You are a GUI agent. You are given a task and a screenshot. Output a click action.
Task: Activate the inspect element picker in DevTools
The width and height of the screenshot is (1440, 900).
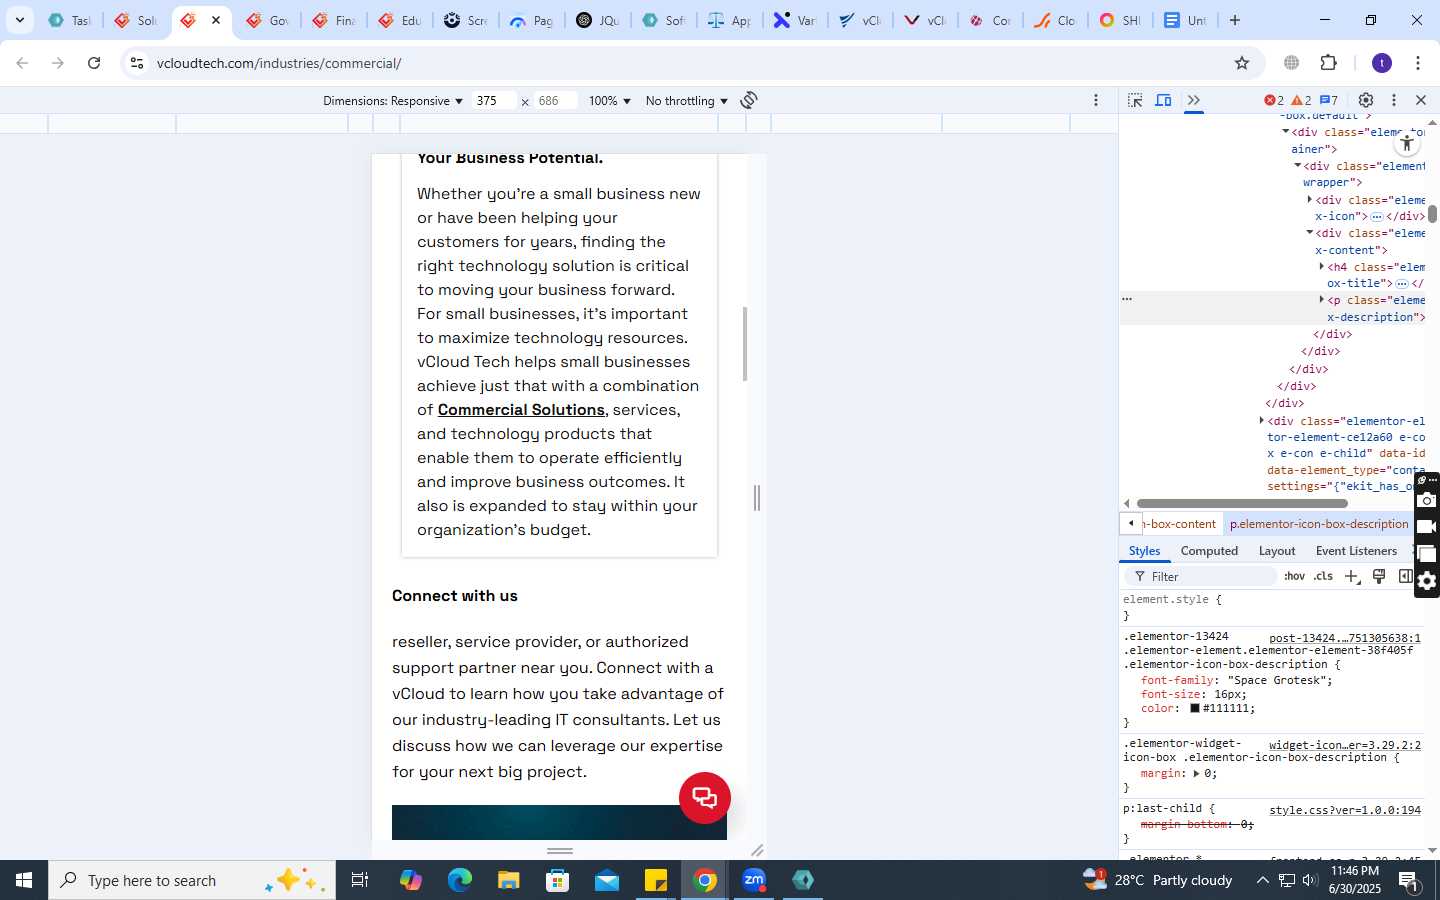point(1135,100)
